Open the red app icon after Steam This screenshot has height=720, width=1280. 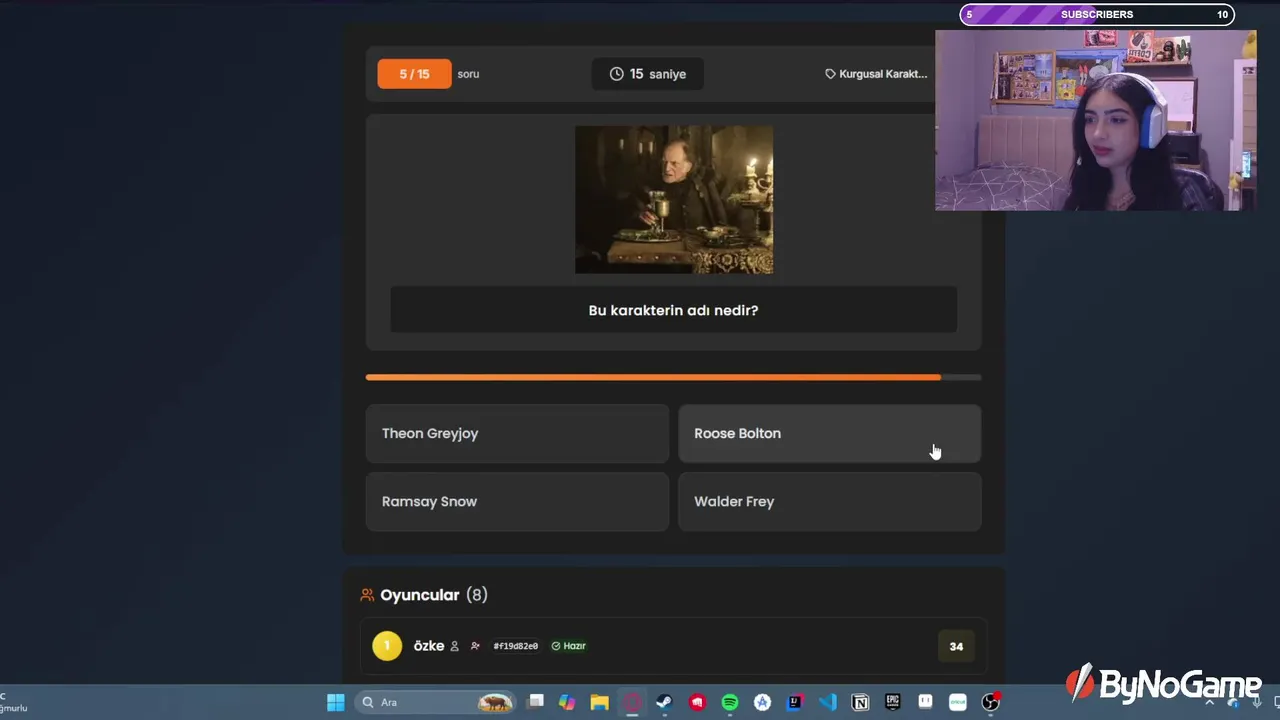click(x=697, y=702)
